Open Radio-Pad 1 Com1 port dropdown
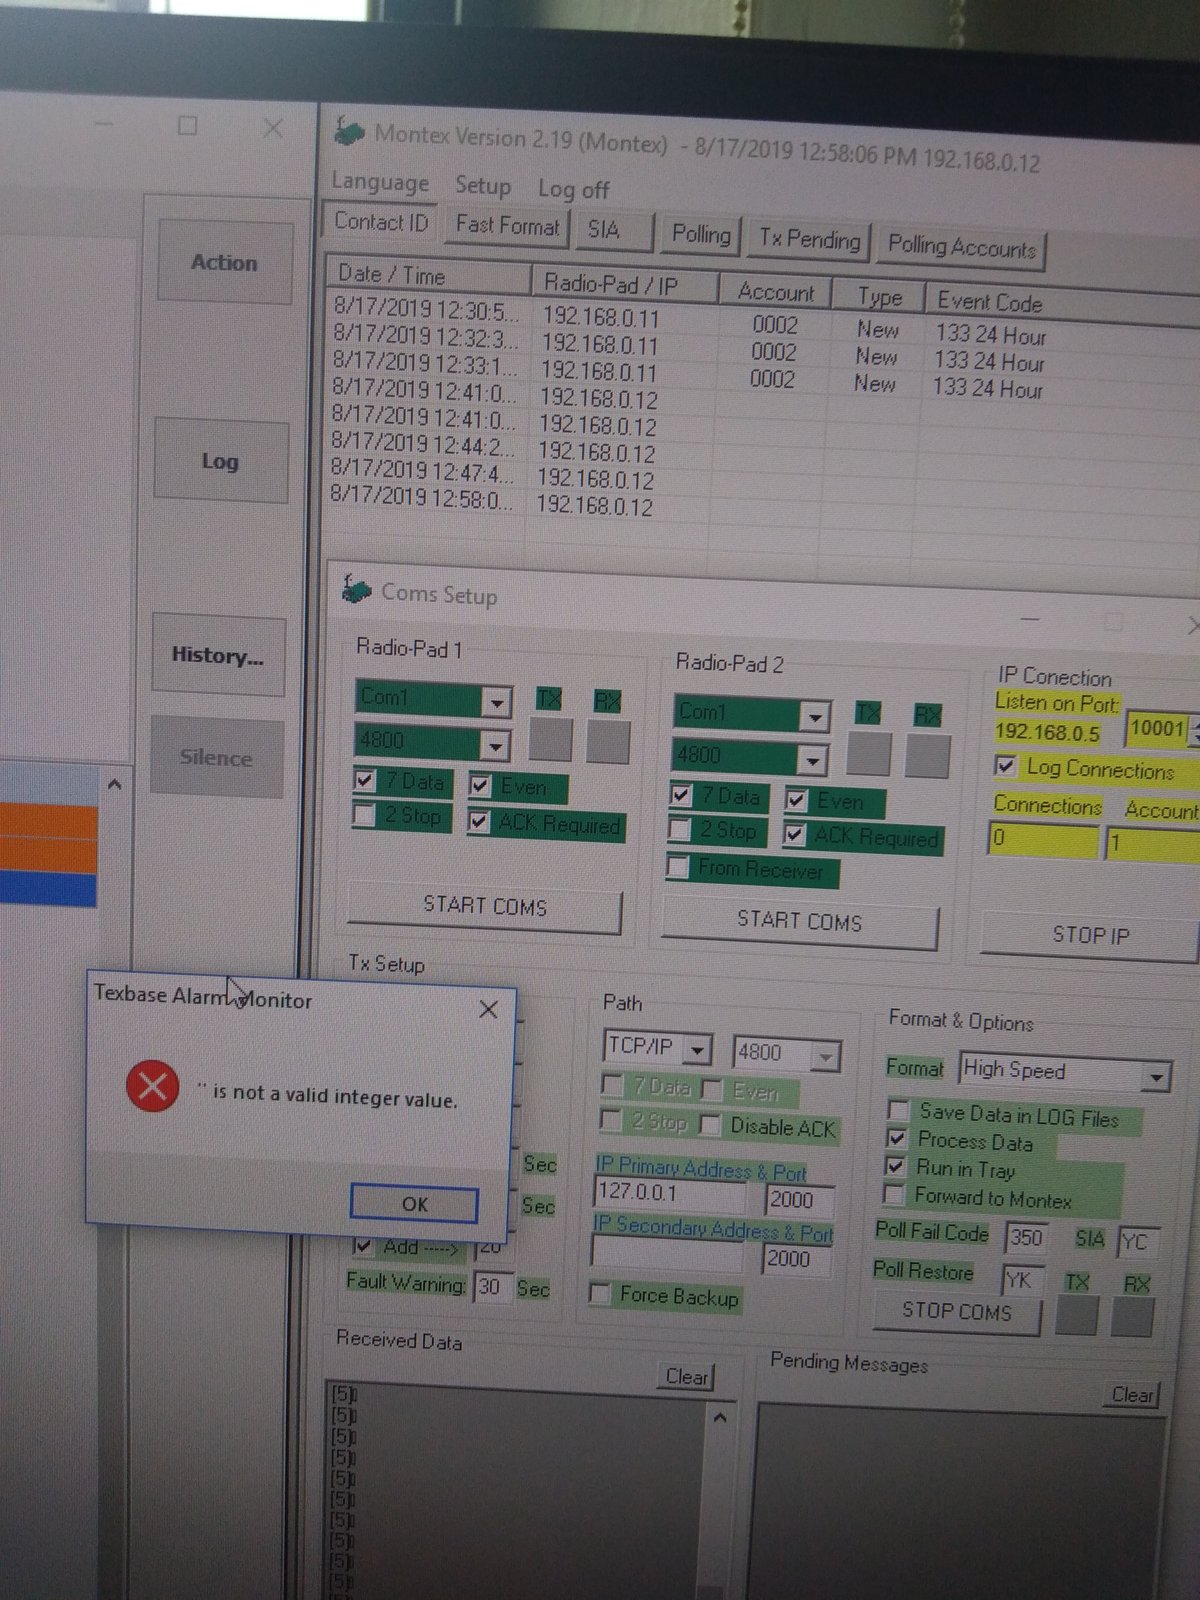 (x=496, y=702)
